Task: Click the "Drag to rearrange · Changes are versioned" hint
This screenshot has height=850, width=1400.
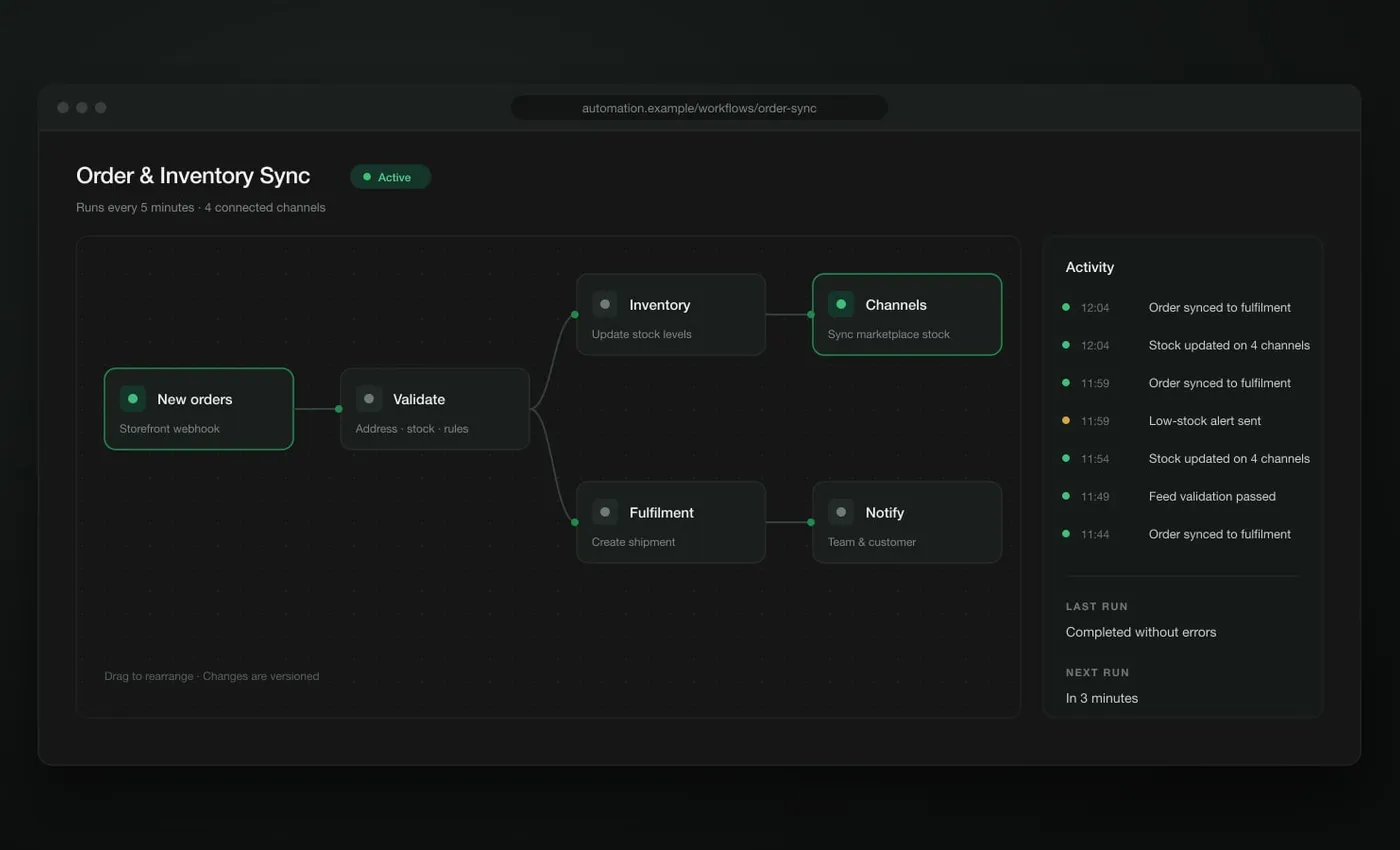Action: (212, 676)
